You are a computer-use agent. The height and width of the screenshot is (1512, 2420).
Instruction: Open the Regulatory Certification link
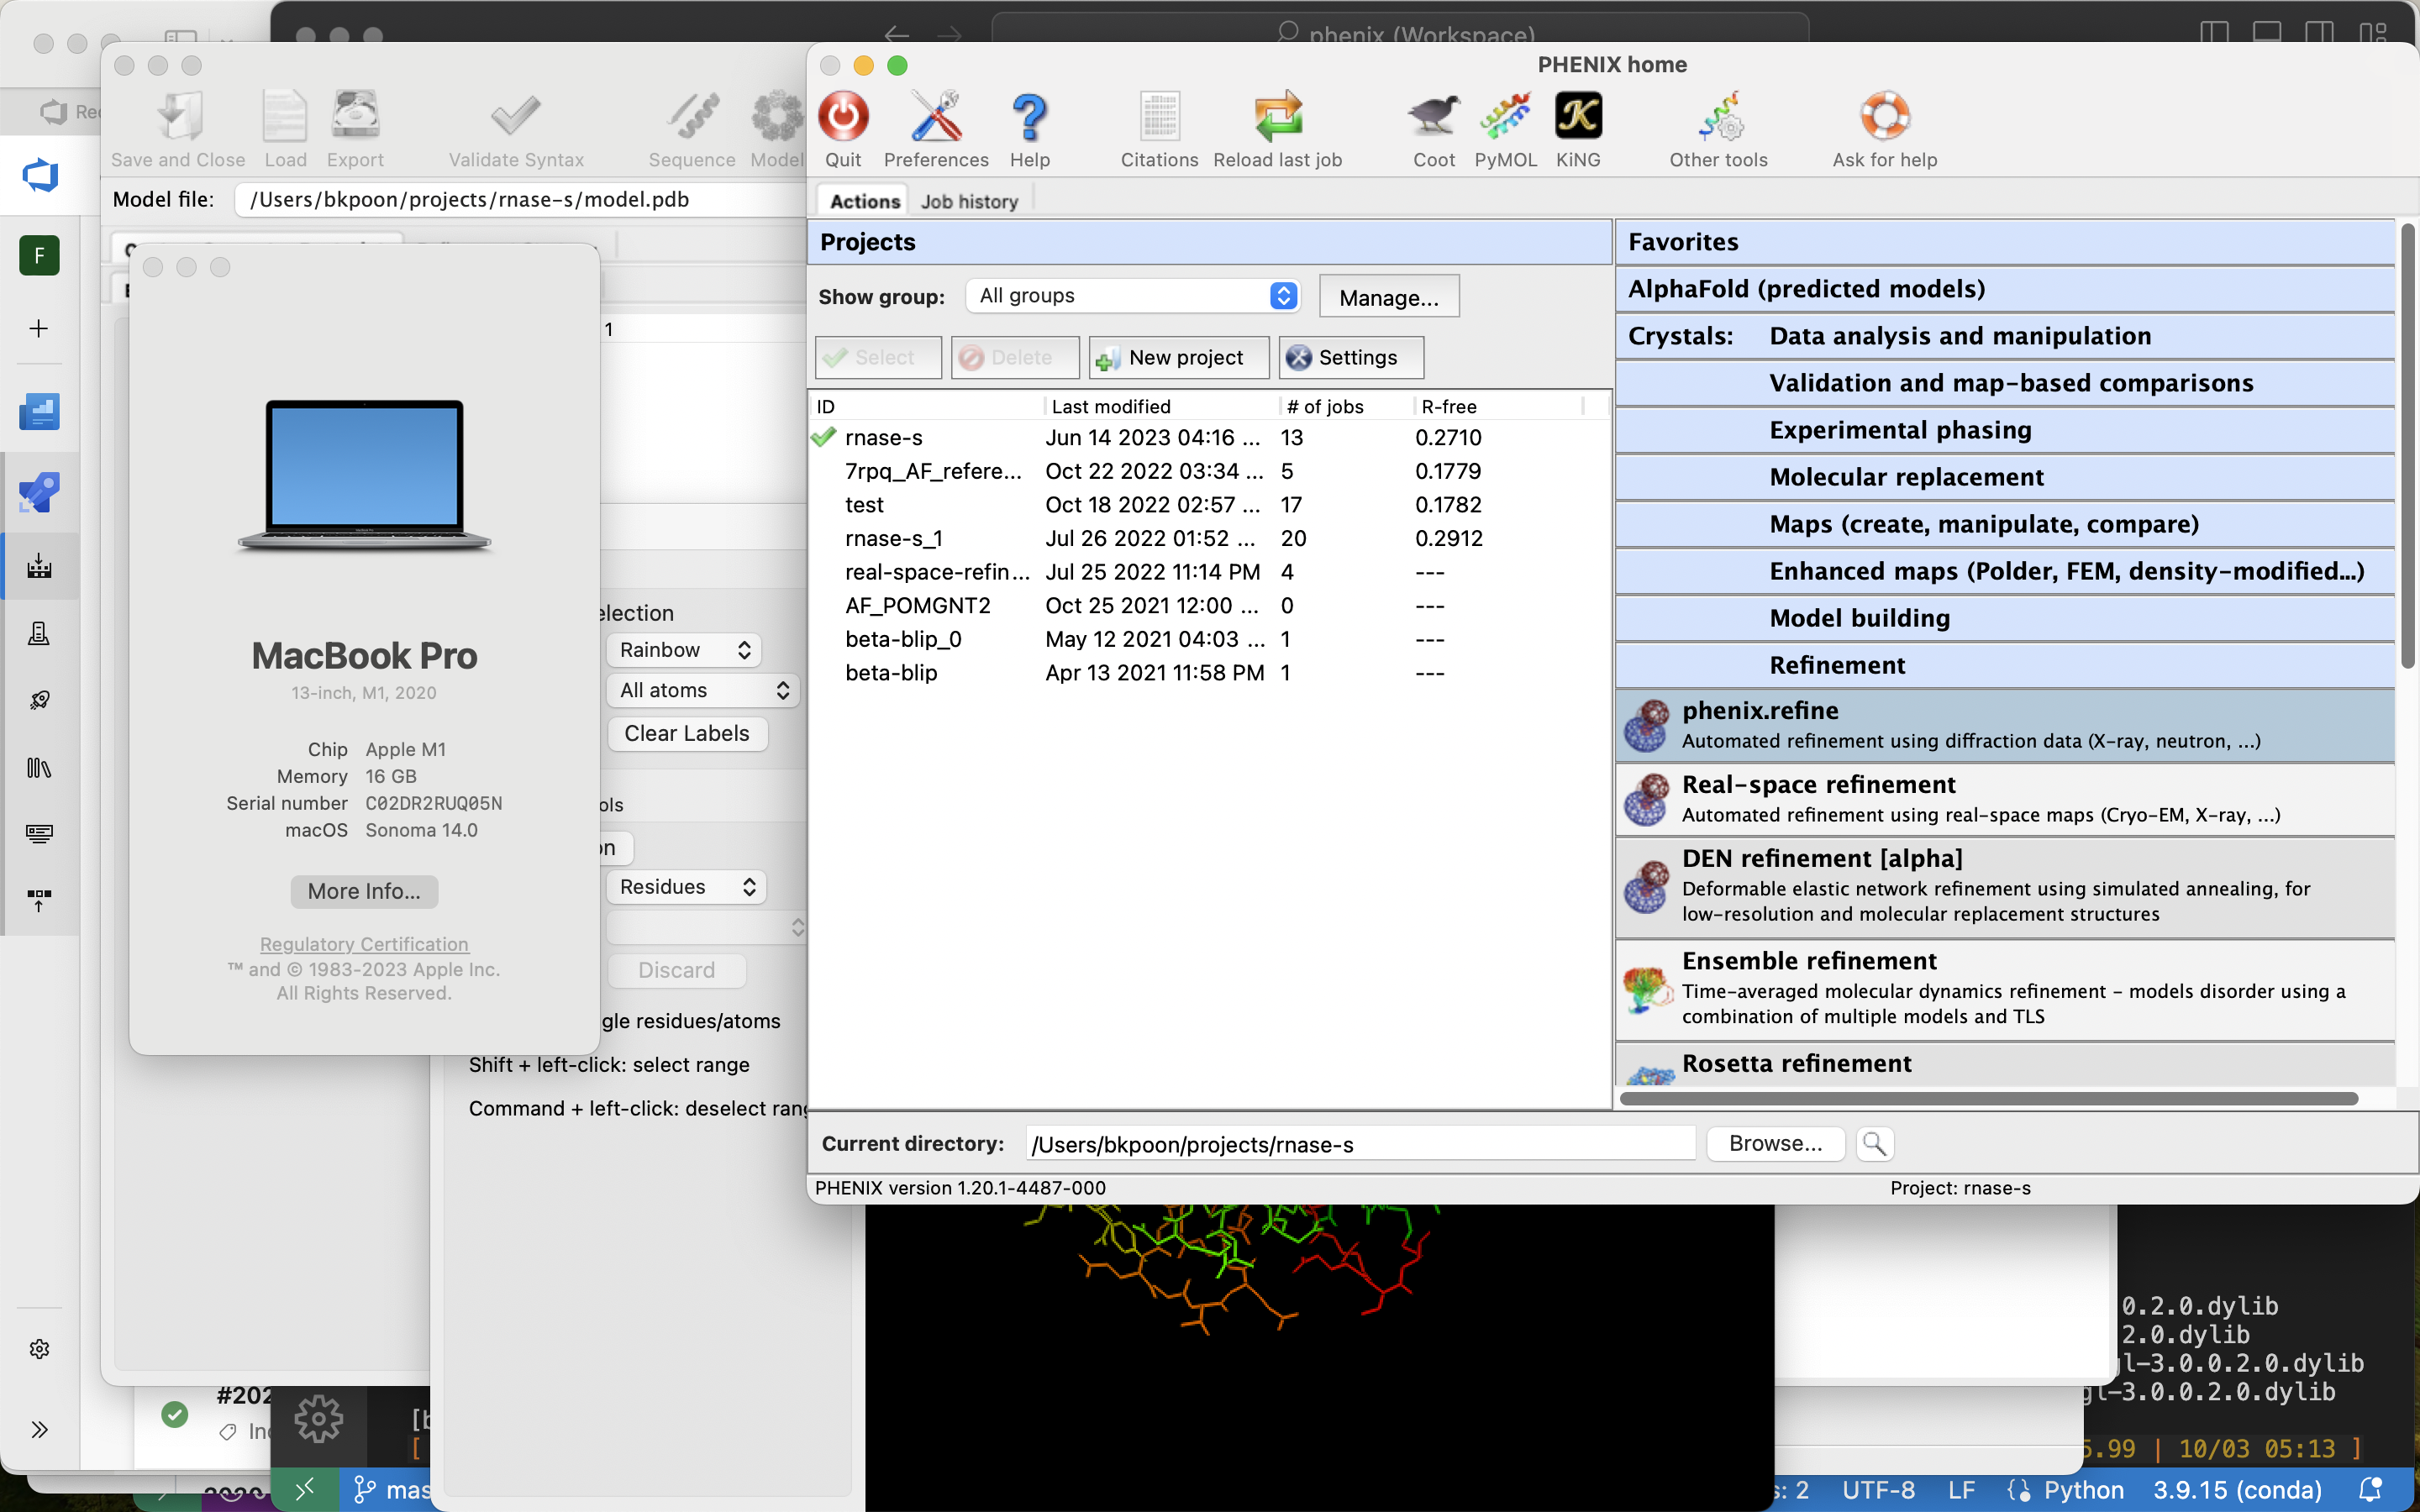click(x=364, y=944)
